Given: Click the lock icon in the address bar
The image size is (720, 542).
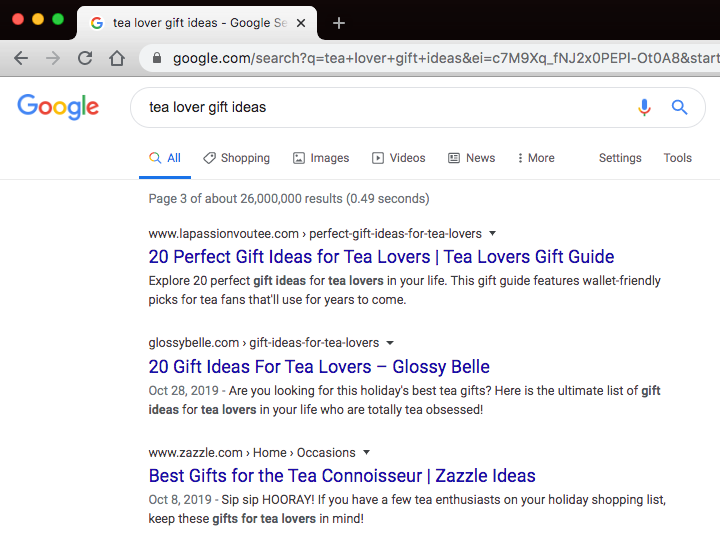Looking at the screenshot, I should point(157,58).
